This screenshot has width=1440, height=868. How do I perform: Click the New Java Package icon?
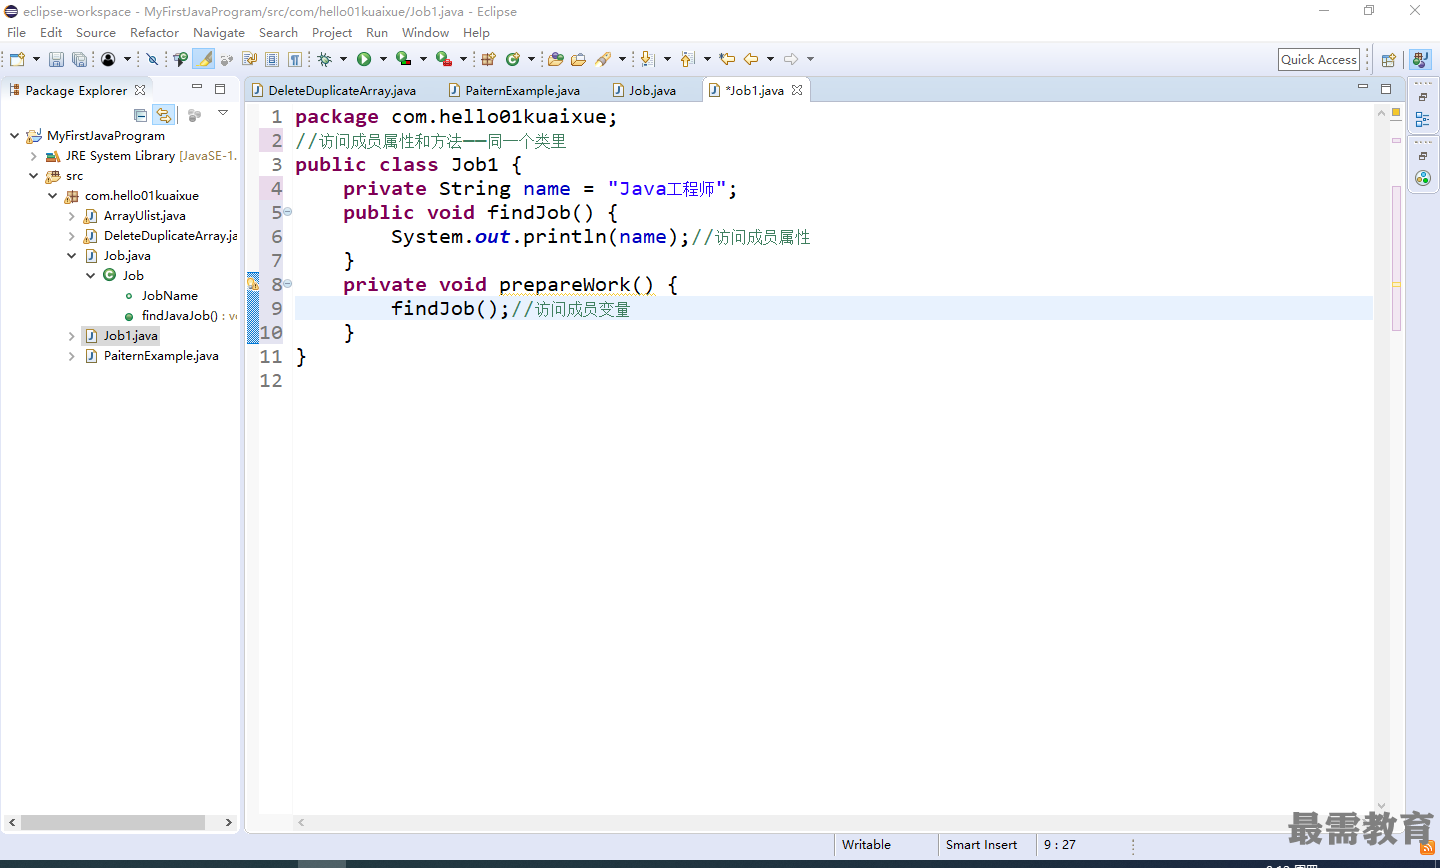[488, 59]
